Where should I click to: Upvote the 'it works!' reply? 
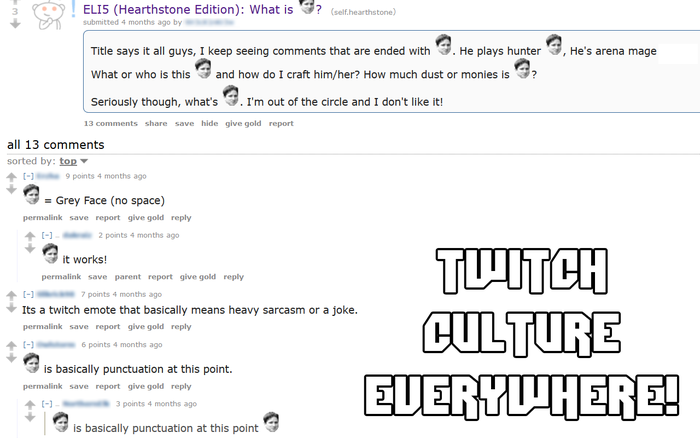click(x=30, y=236)
